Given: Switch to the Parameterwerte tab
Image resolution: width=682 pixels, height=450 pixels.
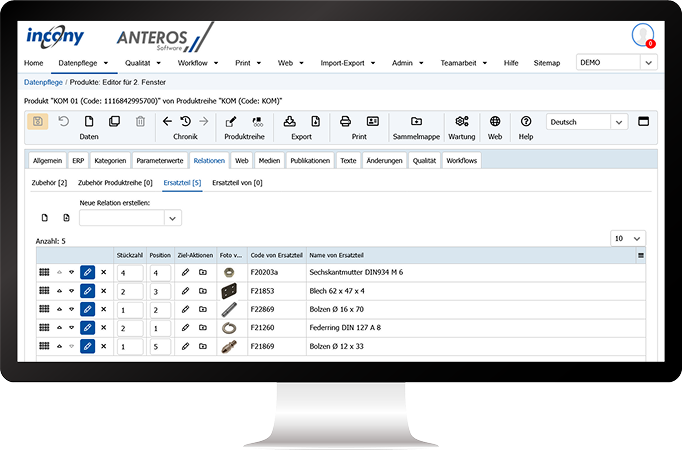Looking at the screenshot, I should [160, 160].
